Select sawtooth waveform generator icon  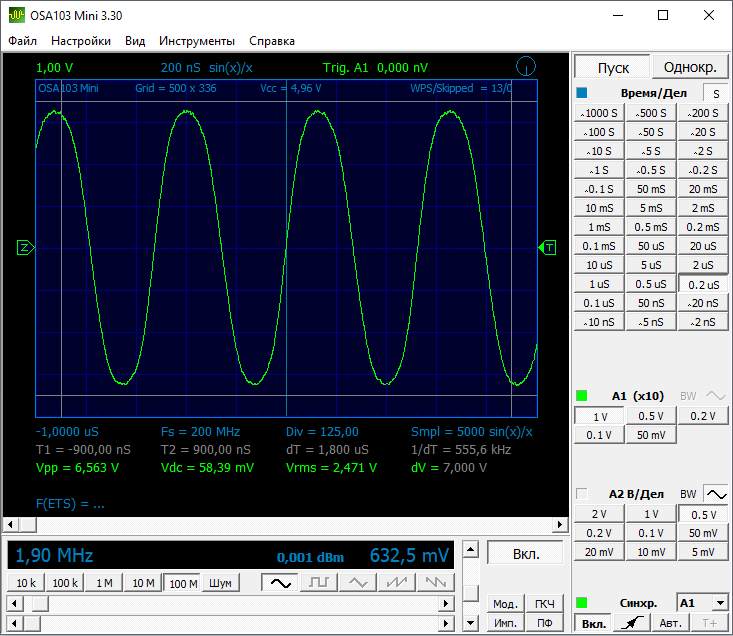coord(396,582)
